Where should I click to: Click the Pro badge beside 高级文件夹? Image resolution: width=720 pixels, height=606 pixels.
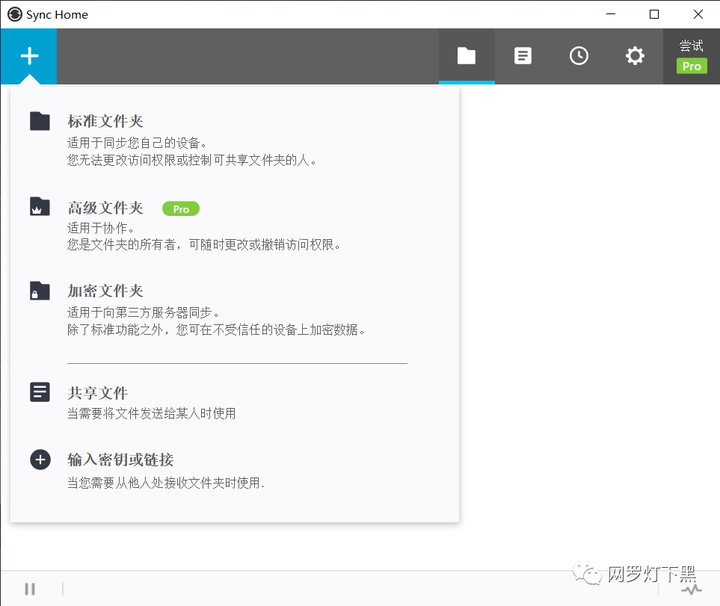181,209
